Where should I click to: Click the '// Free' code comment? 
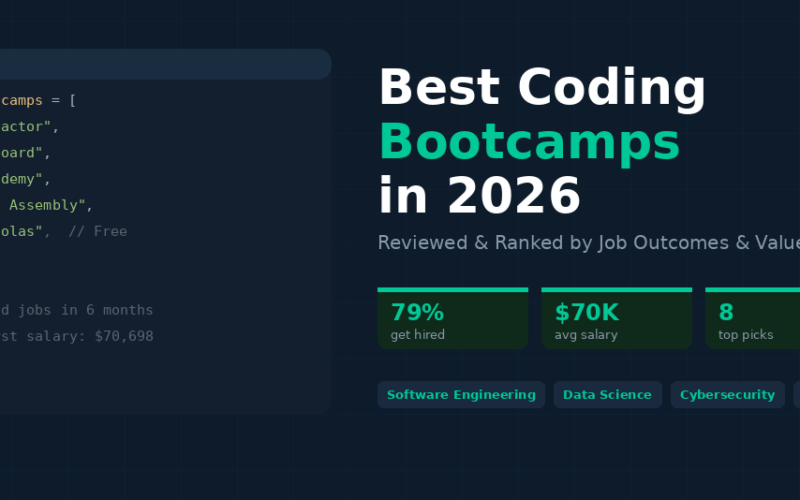(x=97, y=231)
